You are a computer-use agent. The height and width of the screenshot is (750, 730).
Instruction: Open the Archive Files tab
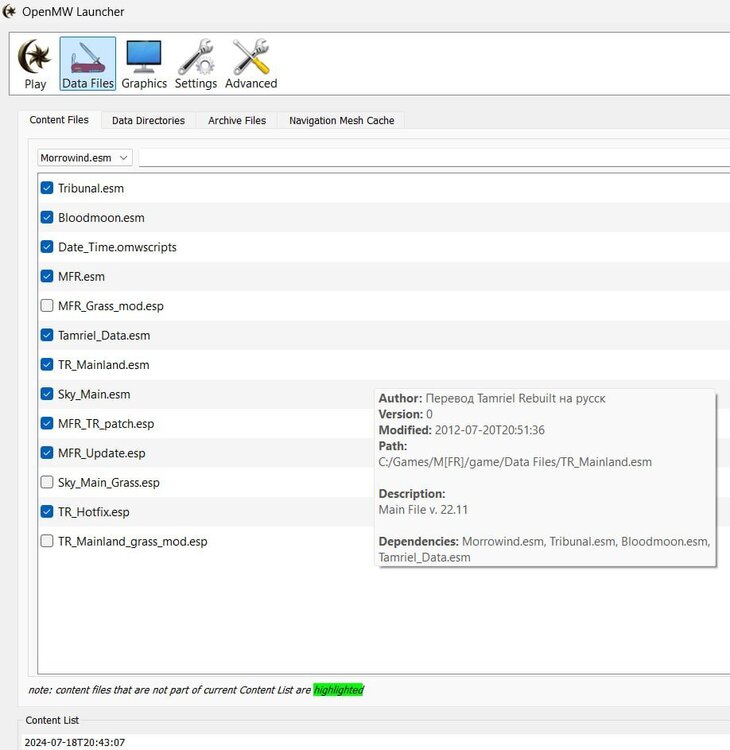(237, 121)
